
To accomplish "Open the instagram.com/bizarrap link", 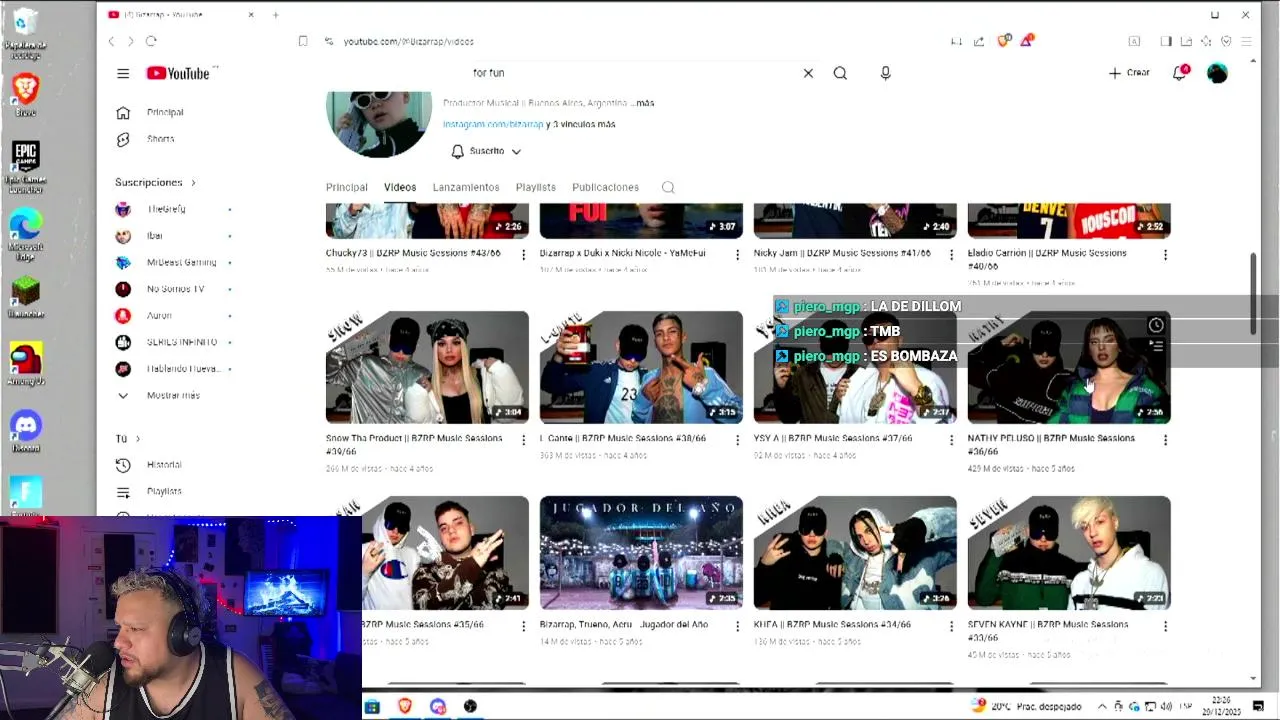I will (x=493, y=124).
